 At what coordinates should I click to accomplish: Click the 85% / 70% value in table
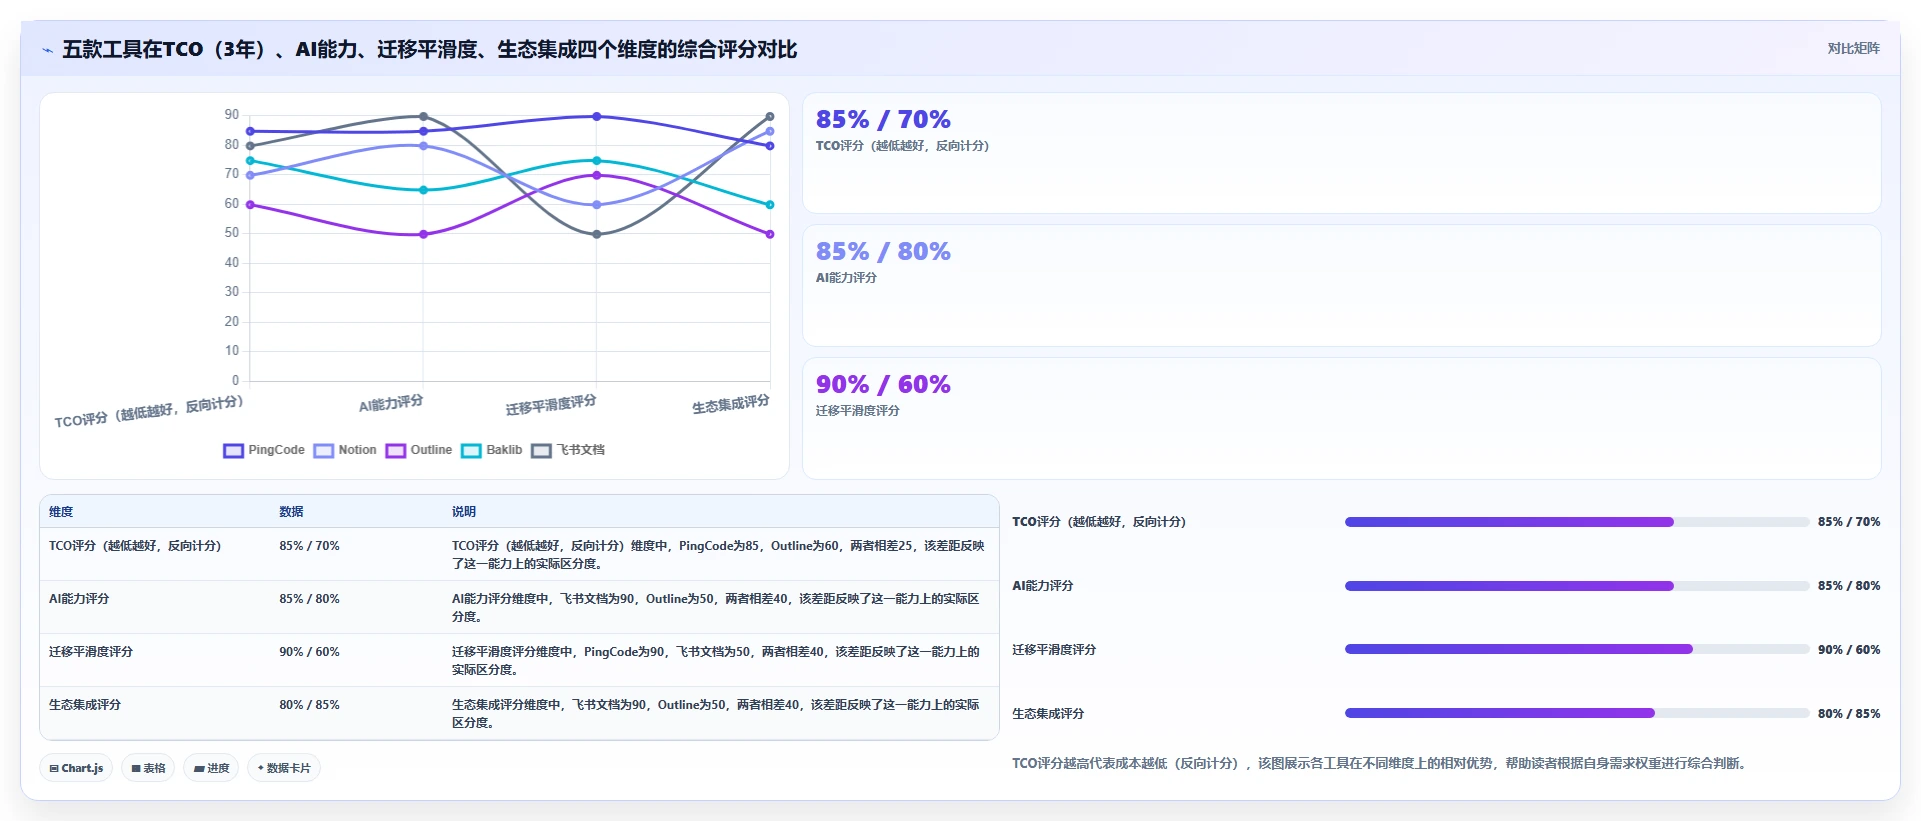(309, 546)
